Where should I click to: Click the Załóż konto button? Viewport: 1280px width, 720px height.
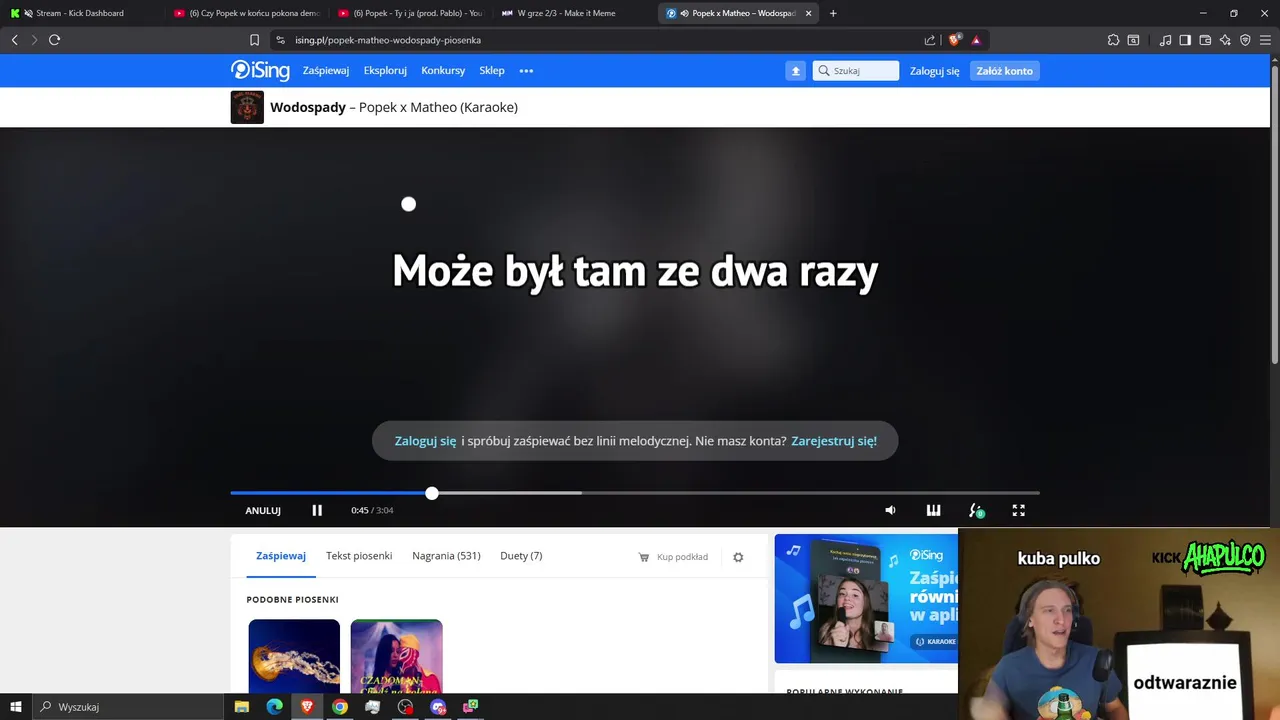pos(1004,71)
